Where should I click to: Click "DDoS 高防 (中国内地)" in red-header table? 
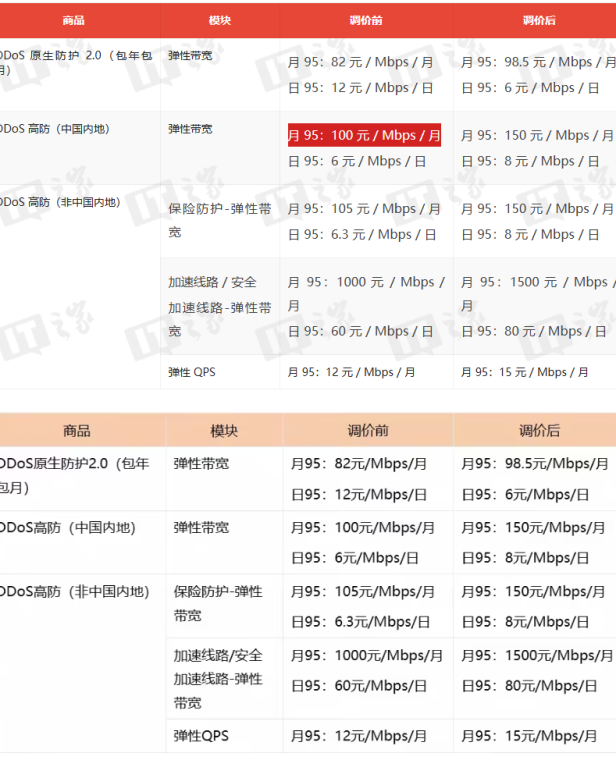[x=55, y=129]
